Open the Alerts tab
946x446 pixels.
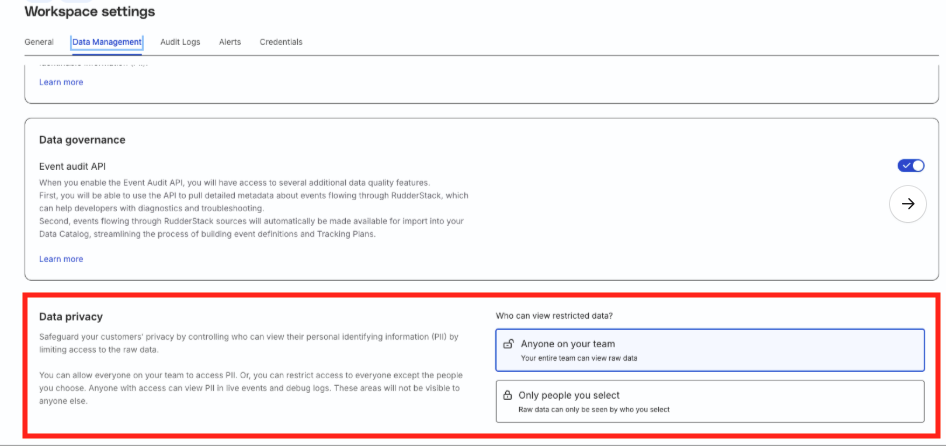[230, 42]
